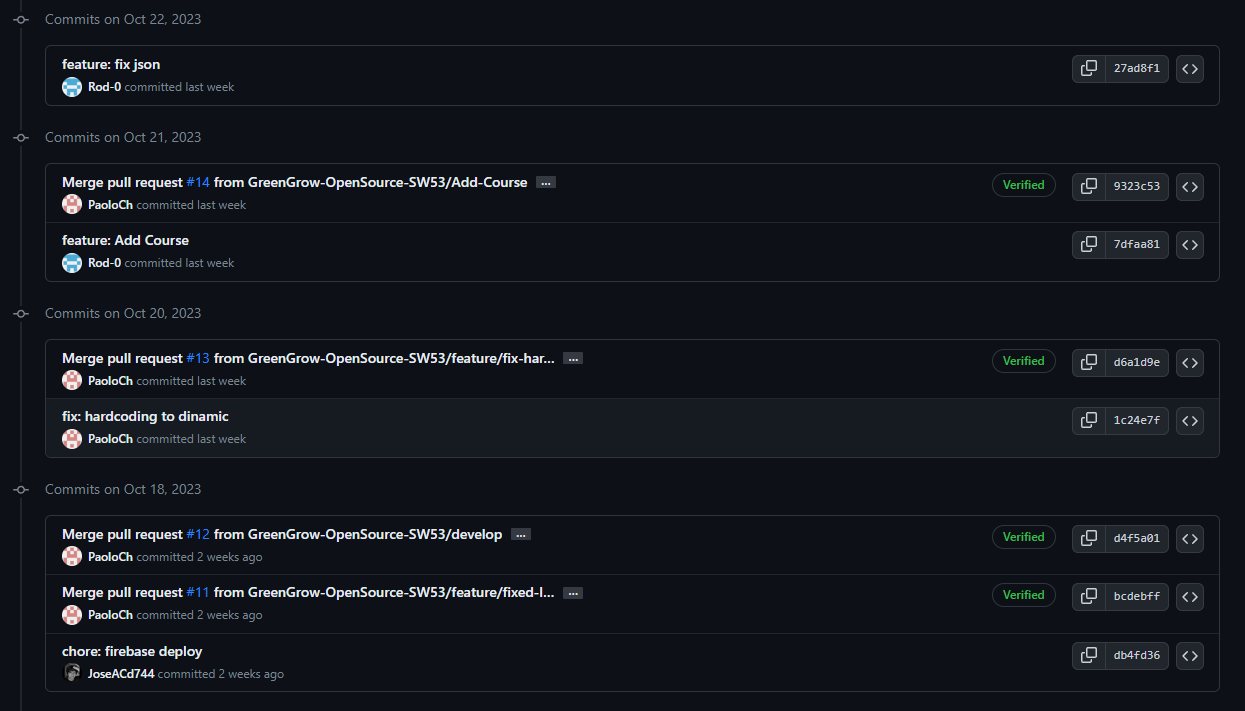Open 'fix: hardcoding to dinamic' commit

(x=145, y=417)
